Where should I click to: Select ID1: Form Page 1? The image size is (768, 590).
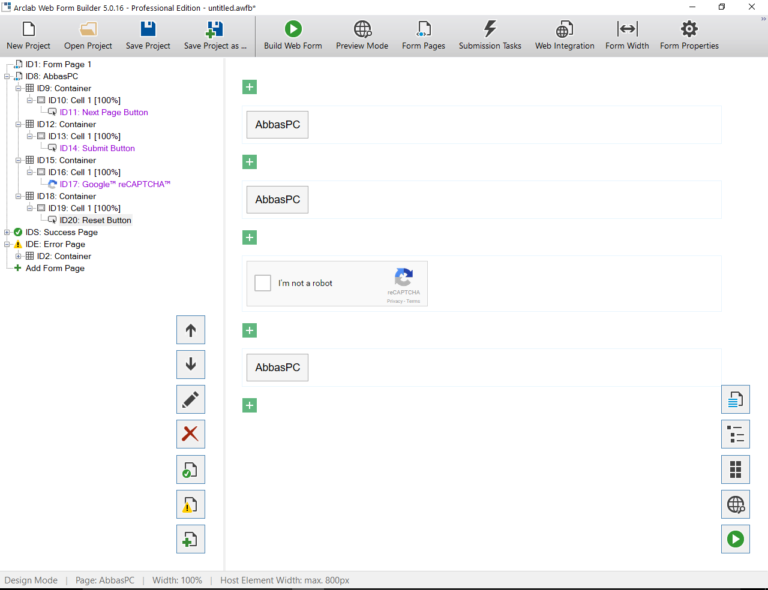tap(58, 64)
